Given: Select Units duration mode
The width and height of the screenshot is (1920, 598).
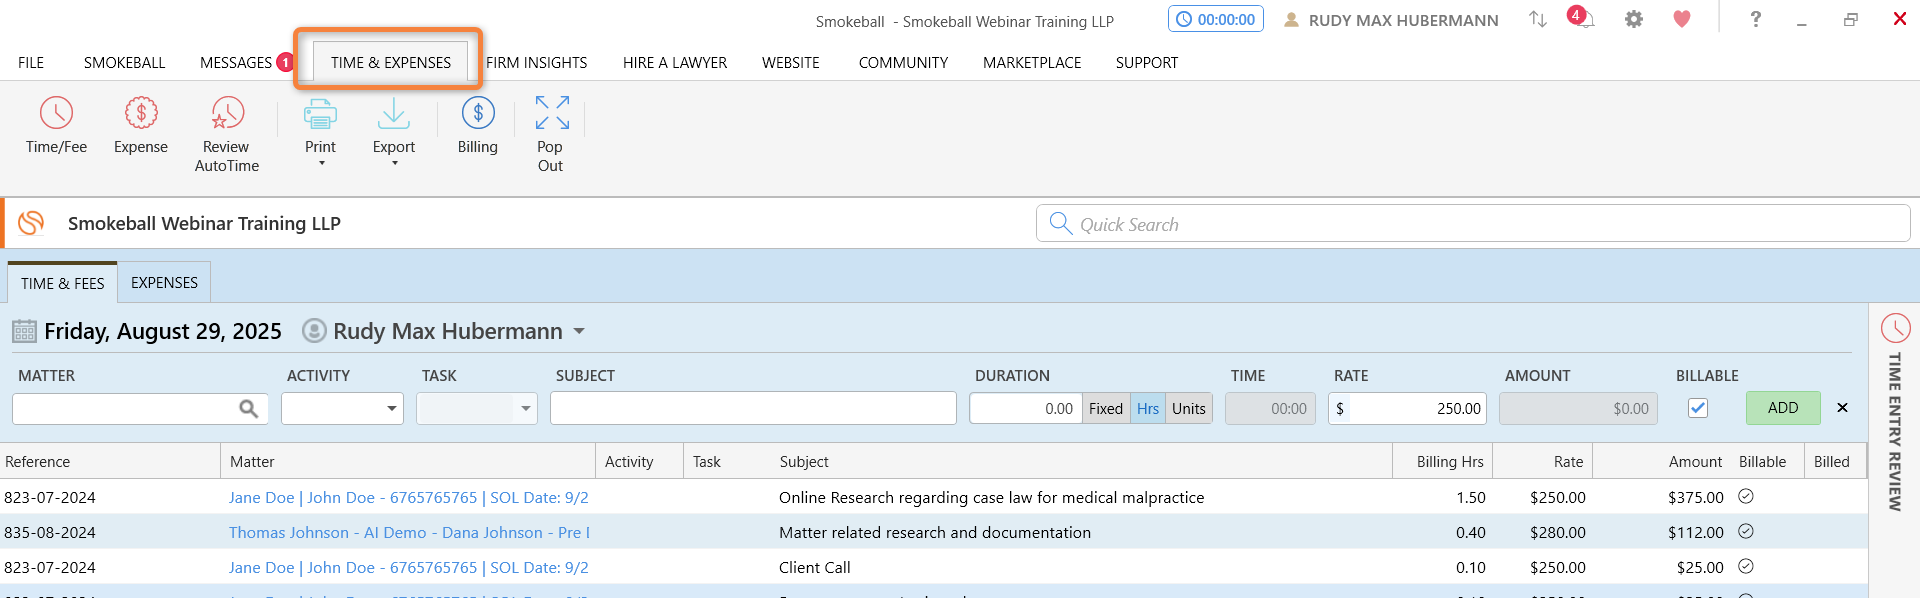Looking at the screenshot, I should [1189, 408].
